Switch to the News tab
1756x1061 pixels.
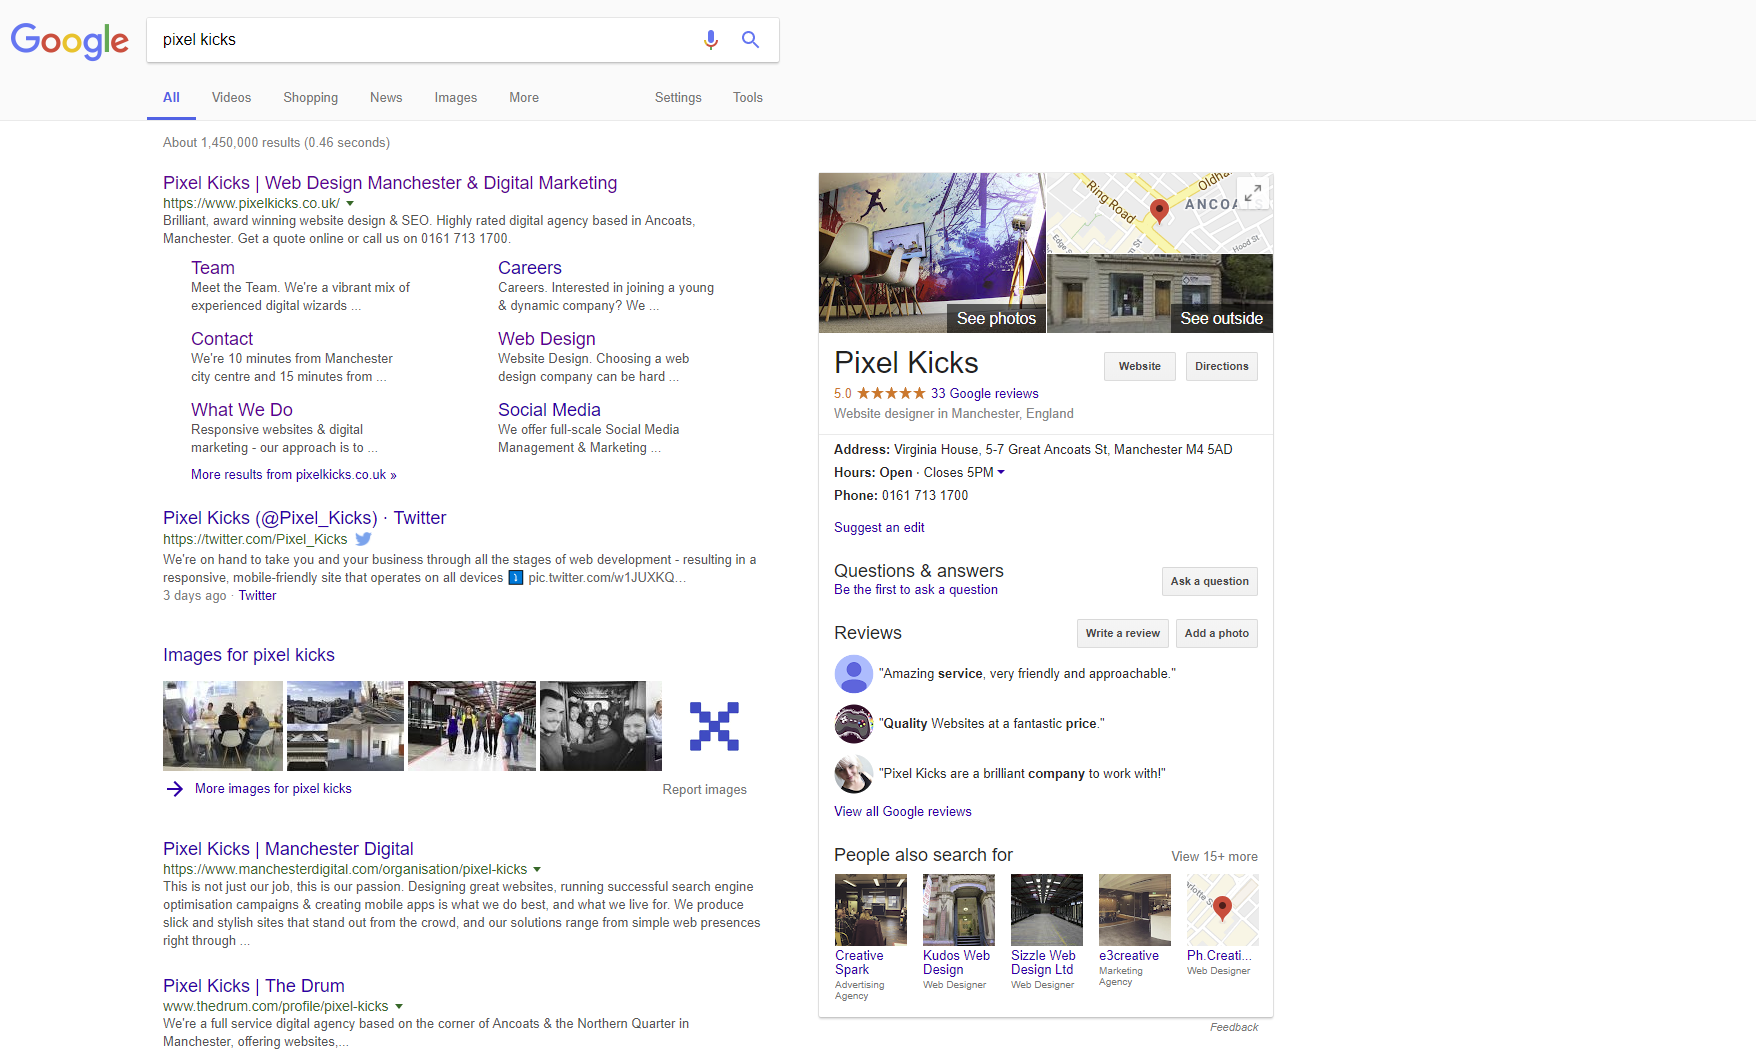386,98
